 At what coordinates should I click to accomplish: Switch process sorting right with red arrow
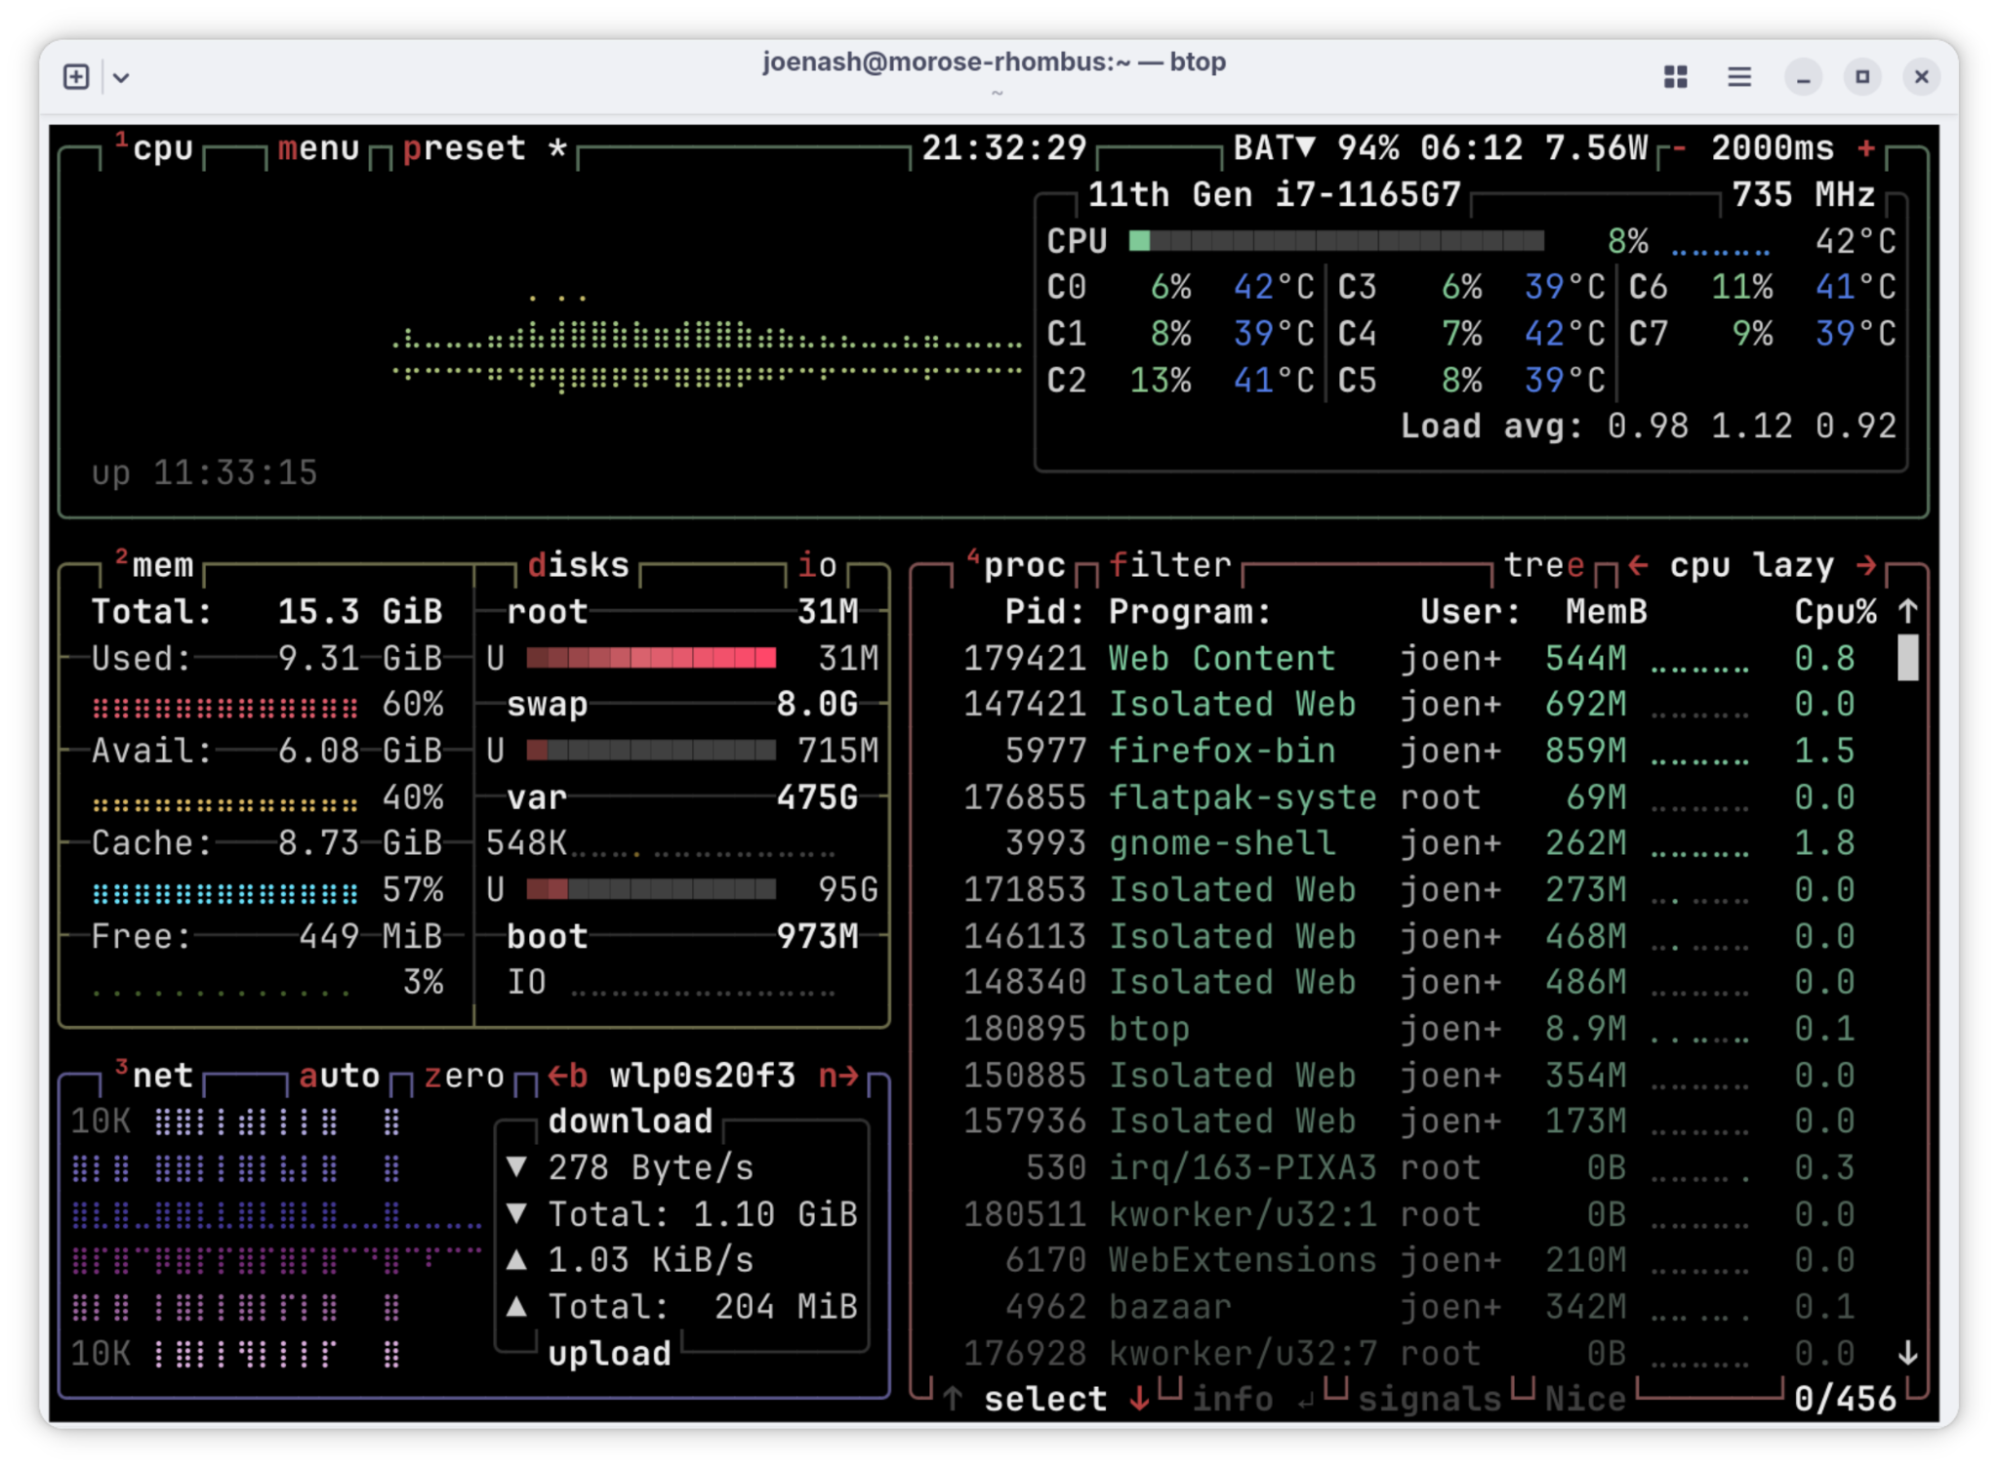pos(1865,566)
